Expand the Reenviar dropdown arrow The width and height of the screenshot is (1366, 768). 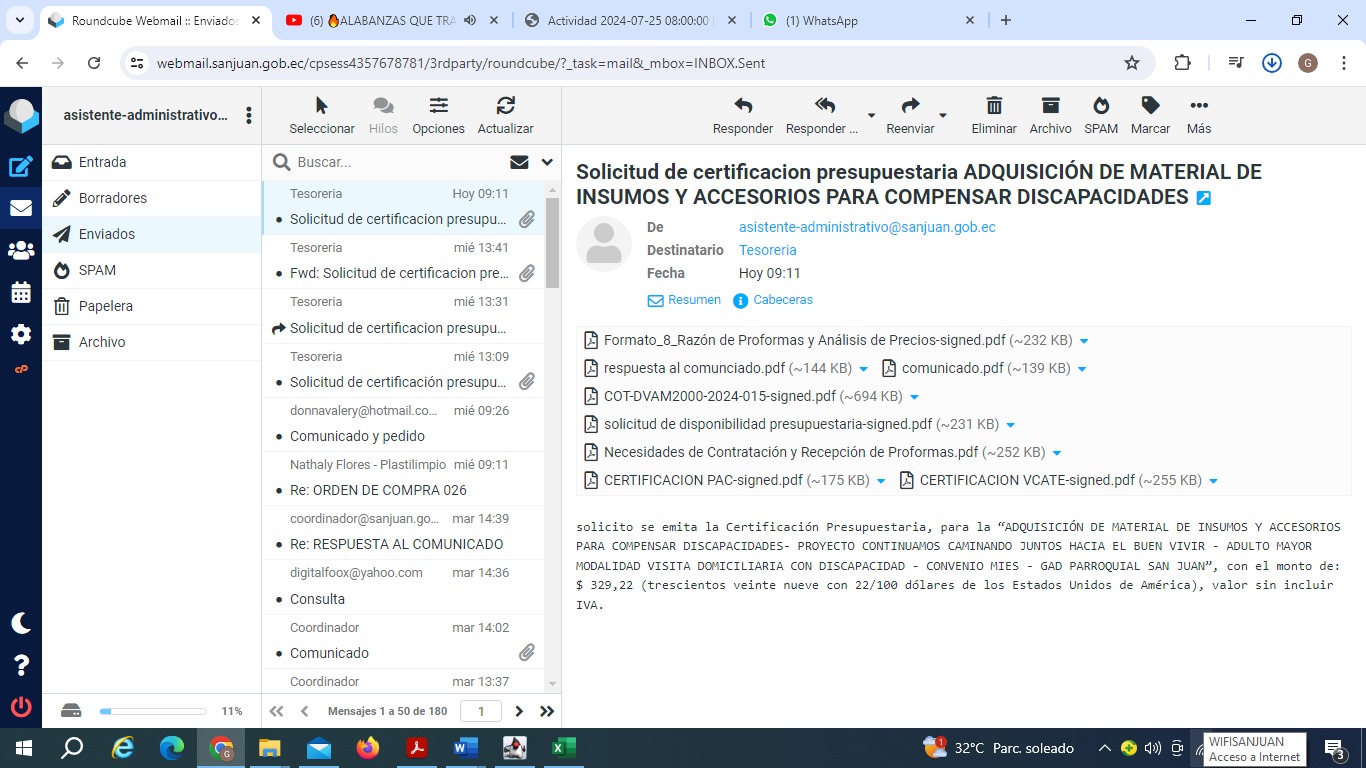click(942, 115)
